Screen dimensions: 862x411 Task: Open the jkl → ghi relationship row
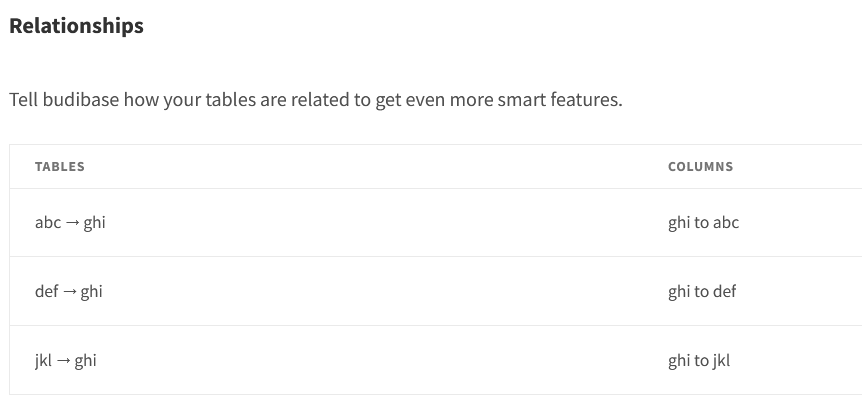[x=435, y=360]
